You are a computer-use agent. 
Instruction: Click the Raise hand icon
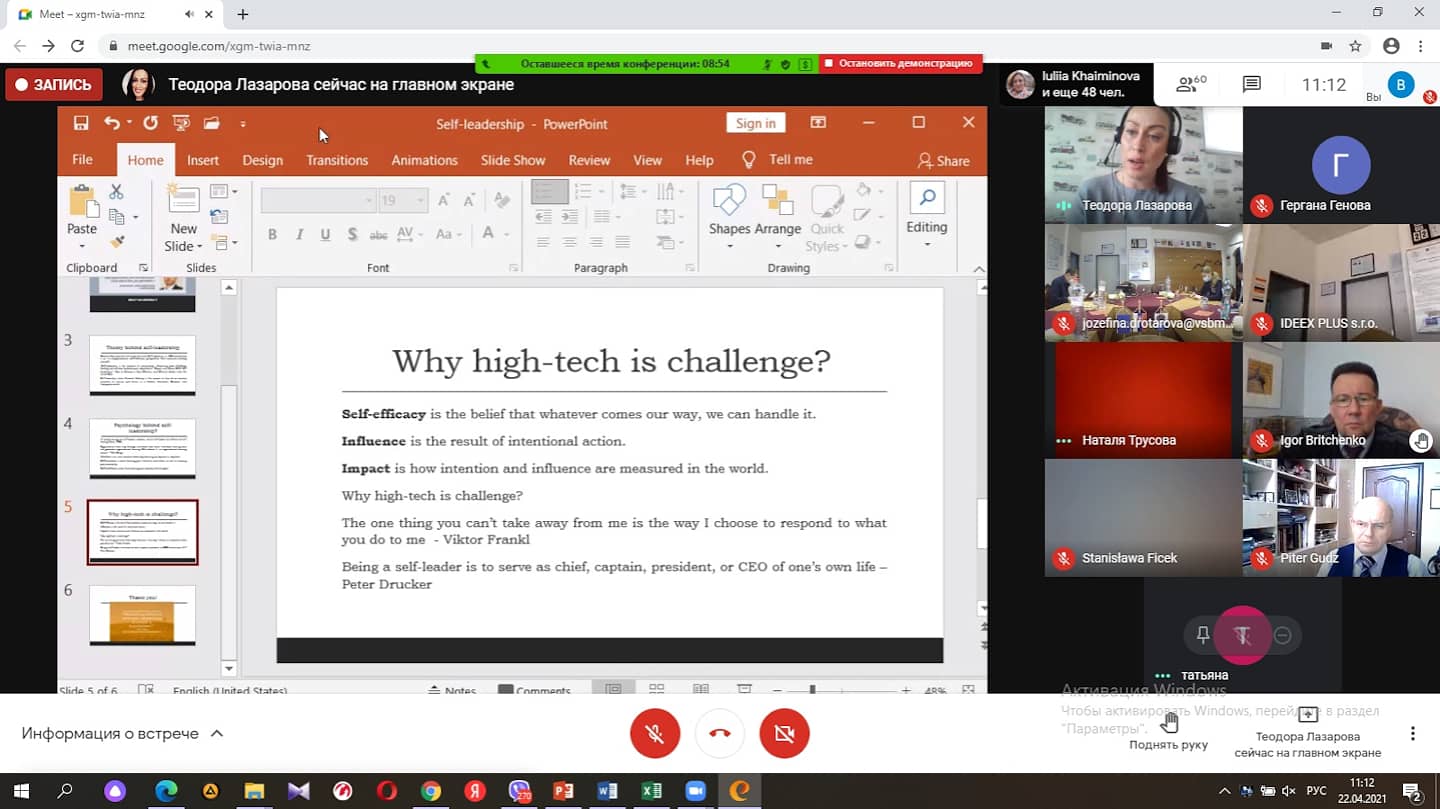click(x=1168, y=722)
